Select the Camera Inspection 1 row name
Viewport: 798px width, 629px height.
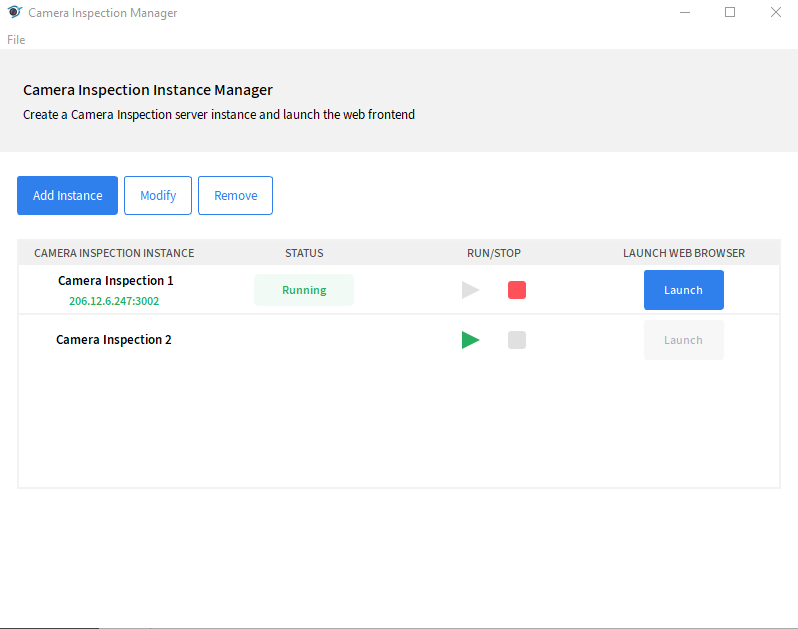[116, 281]
